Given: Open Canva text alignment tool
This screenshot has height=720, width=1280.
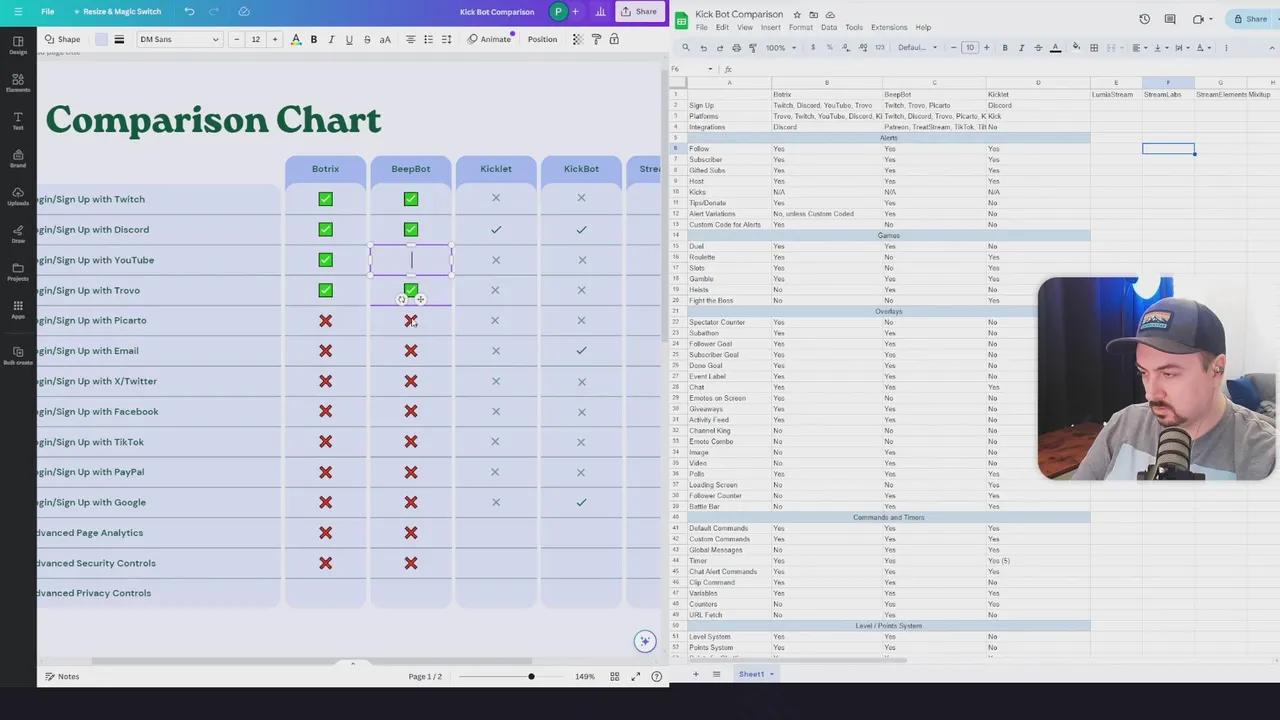Looking at the screenshot, I should pyautogui.click(x=410, y=39).
